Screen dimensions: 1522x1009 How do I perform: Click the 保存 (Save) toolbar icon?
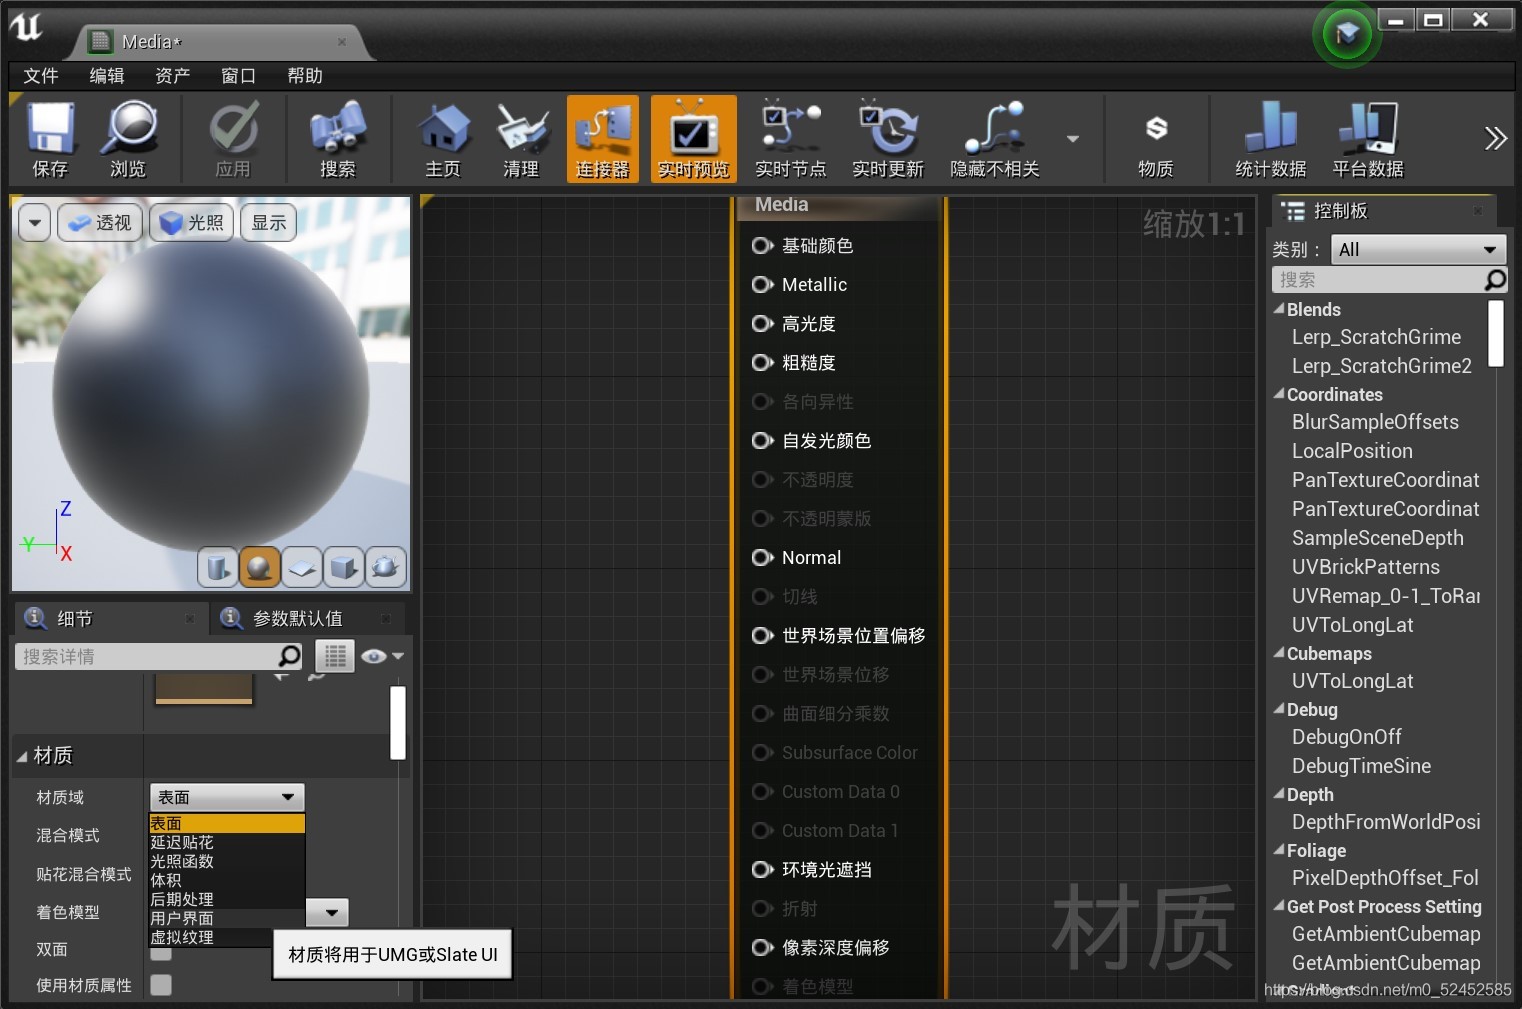point(50,139)
